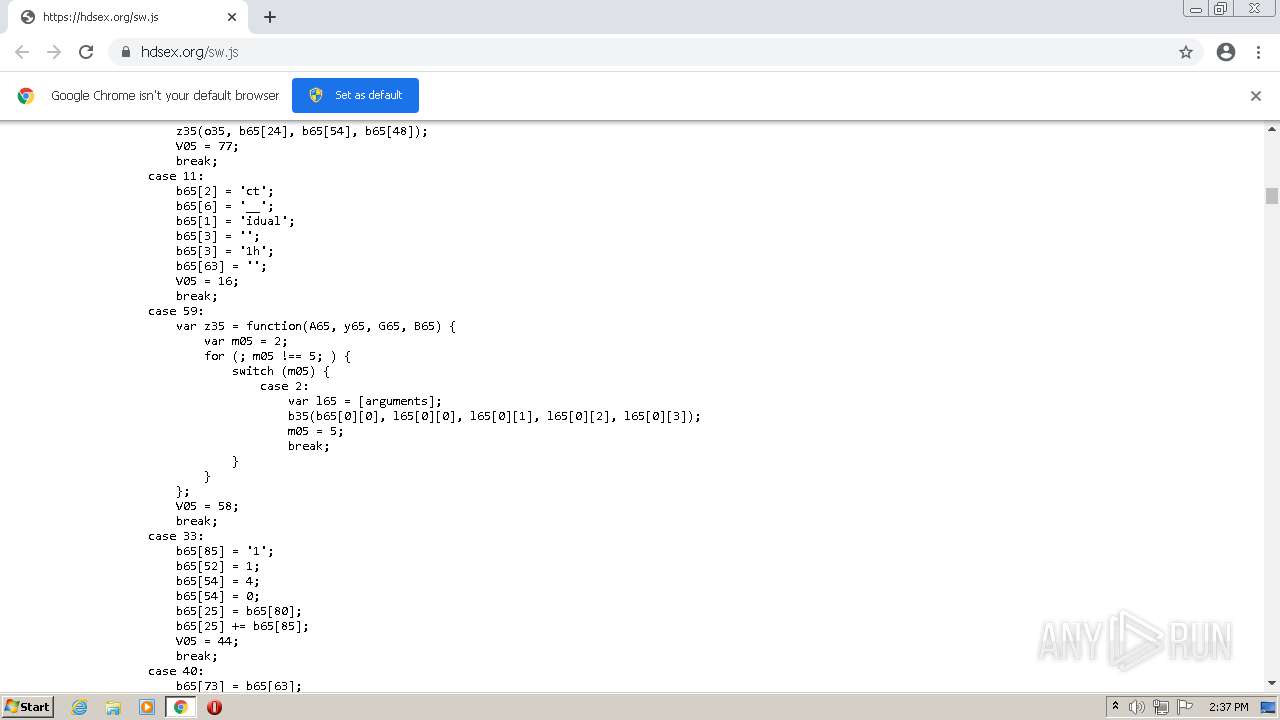1280x720 pixels.
Task: Click the 'var z35 = function' line
Action: coord(316,326)
